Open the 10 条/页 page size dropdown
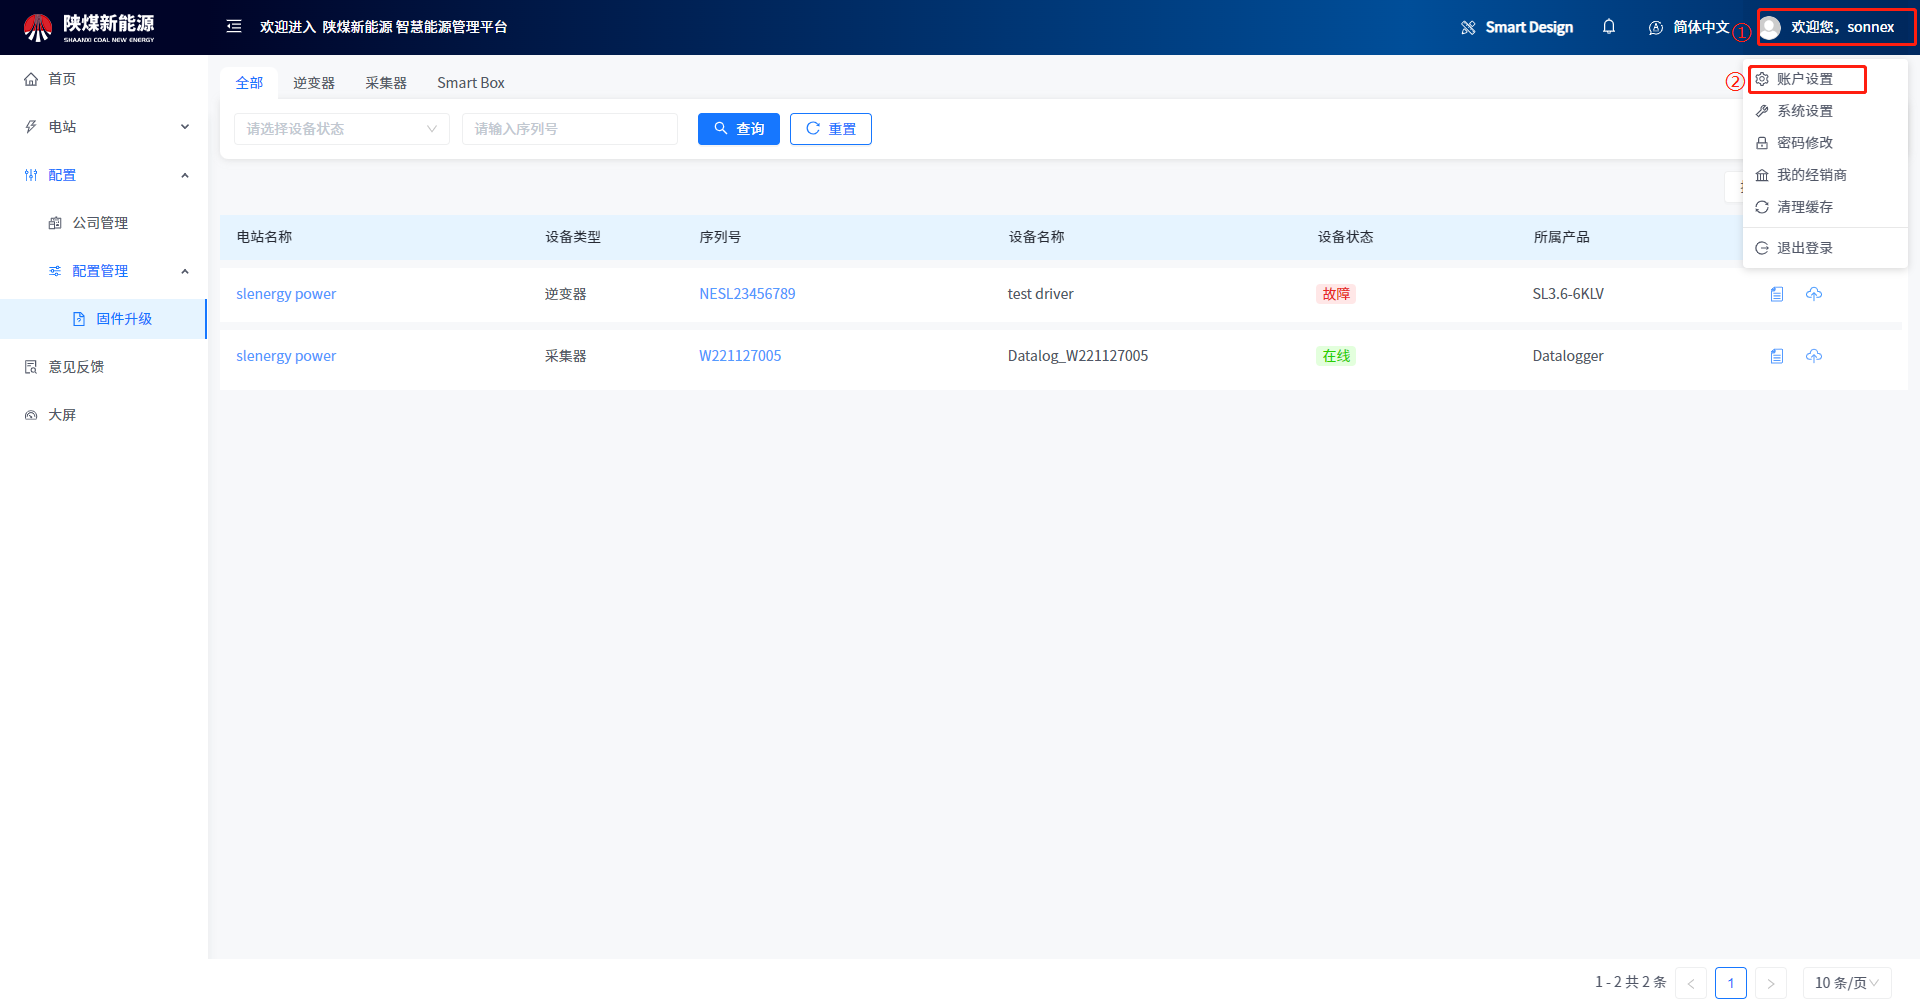 [1846, 983]
